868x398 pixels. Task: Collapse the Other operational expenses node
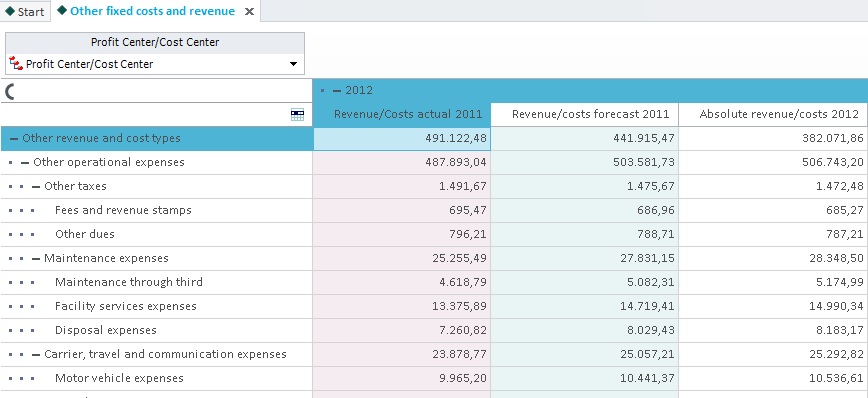[x=25, y=163]
